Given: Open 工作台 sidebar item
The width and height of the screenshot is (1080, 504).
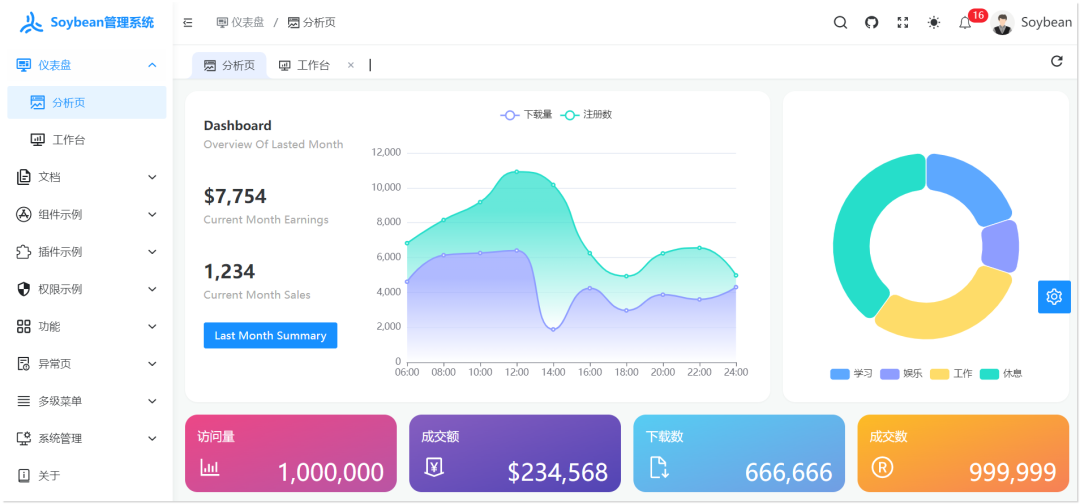Looking at the screenshot, I should click(87, 140).
